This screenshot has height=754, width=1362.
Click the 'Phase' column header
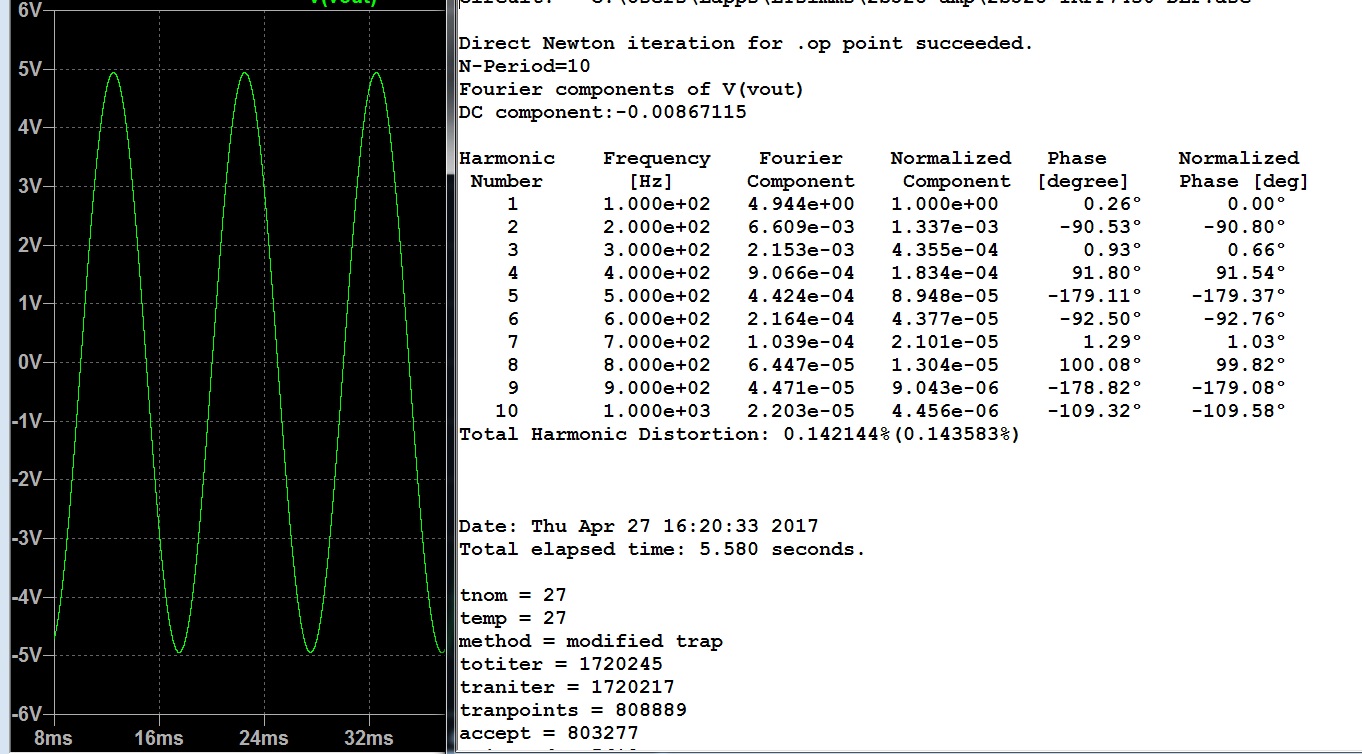(x=1076, y=158)
